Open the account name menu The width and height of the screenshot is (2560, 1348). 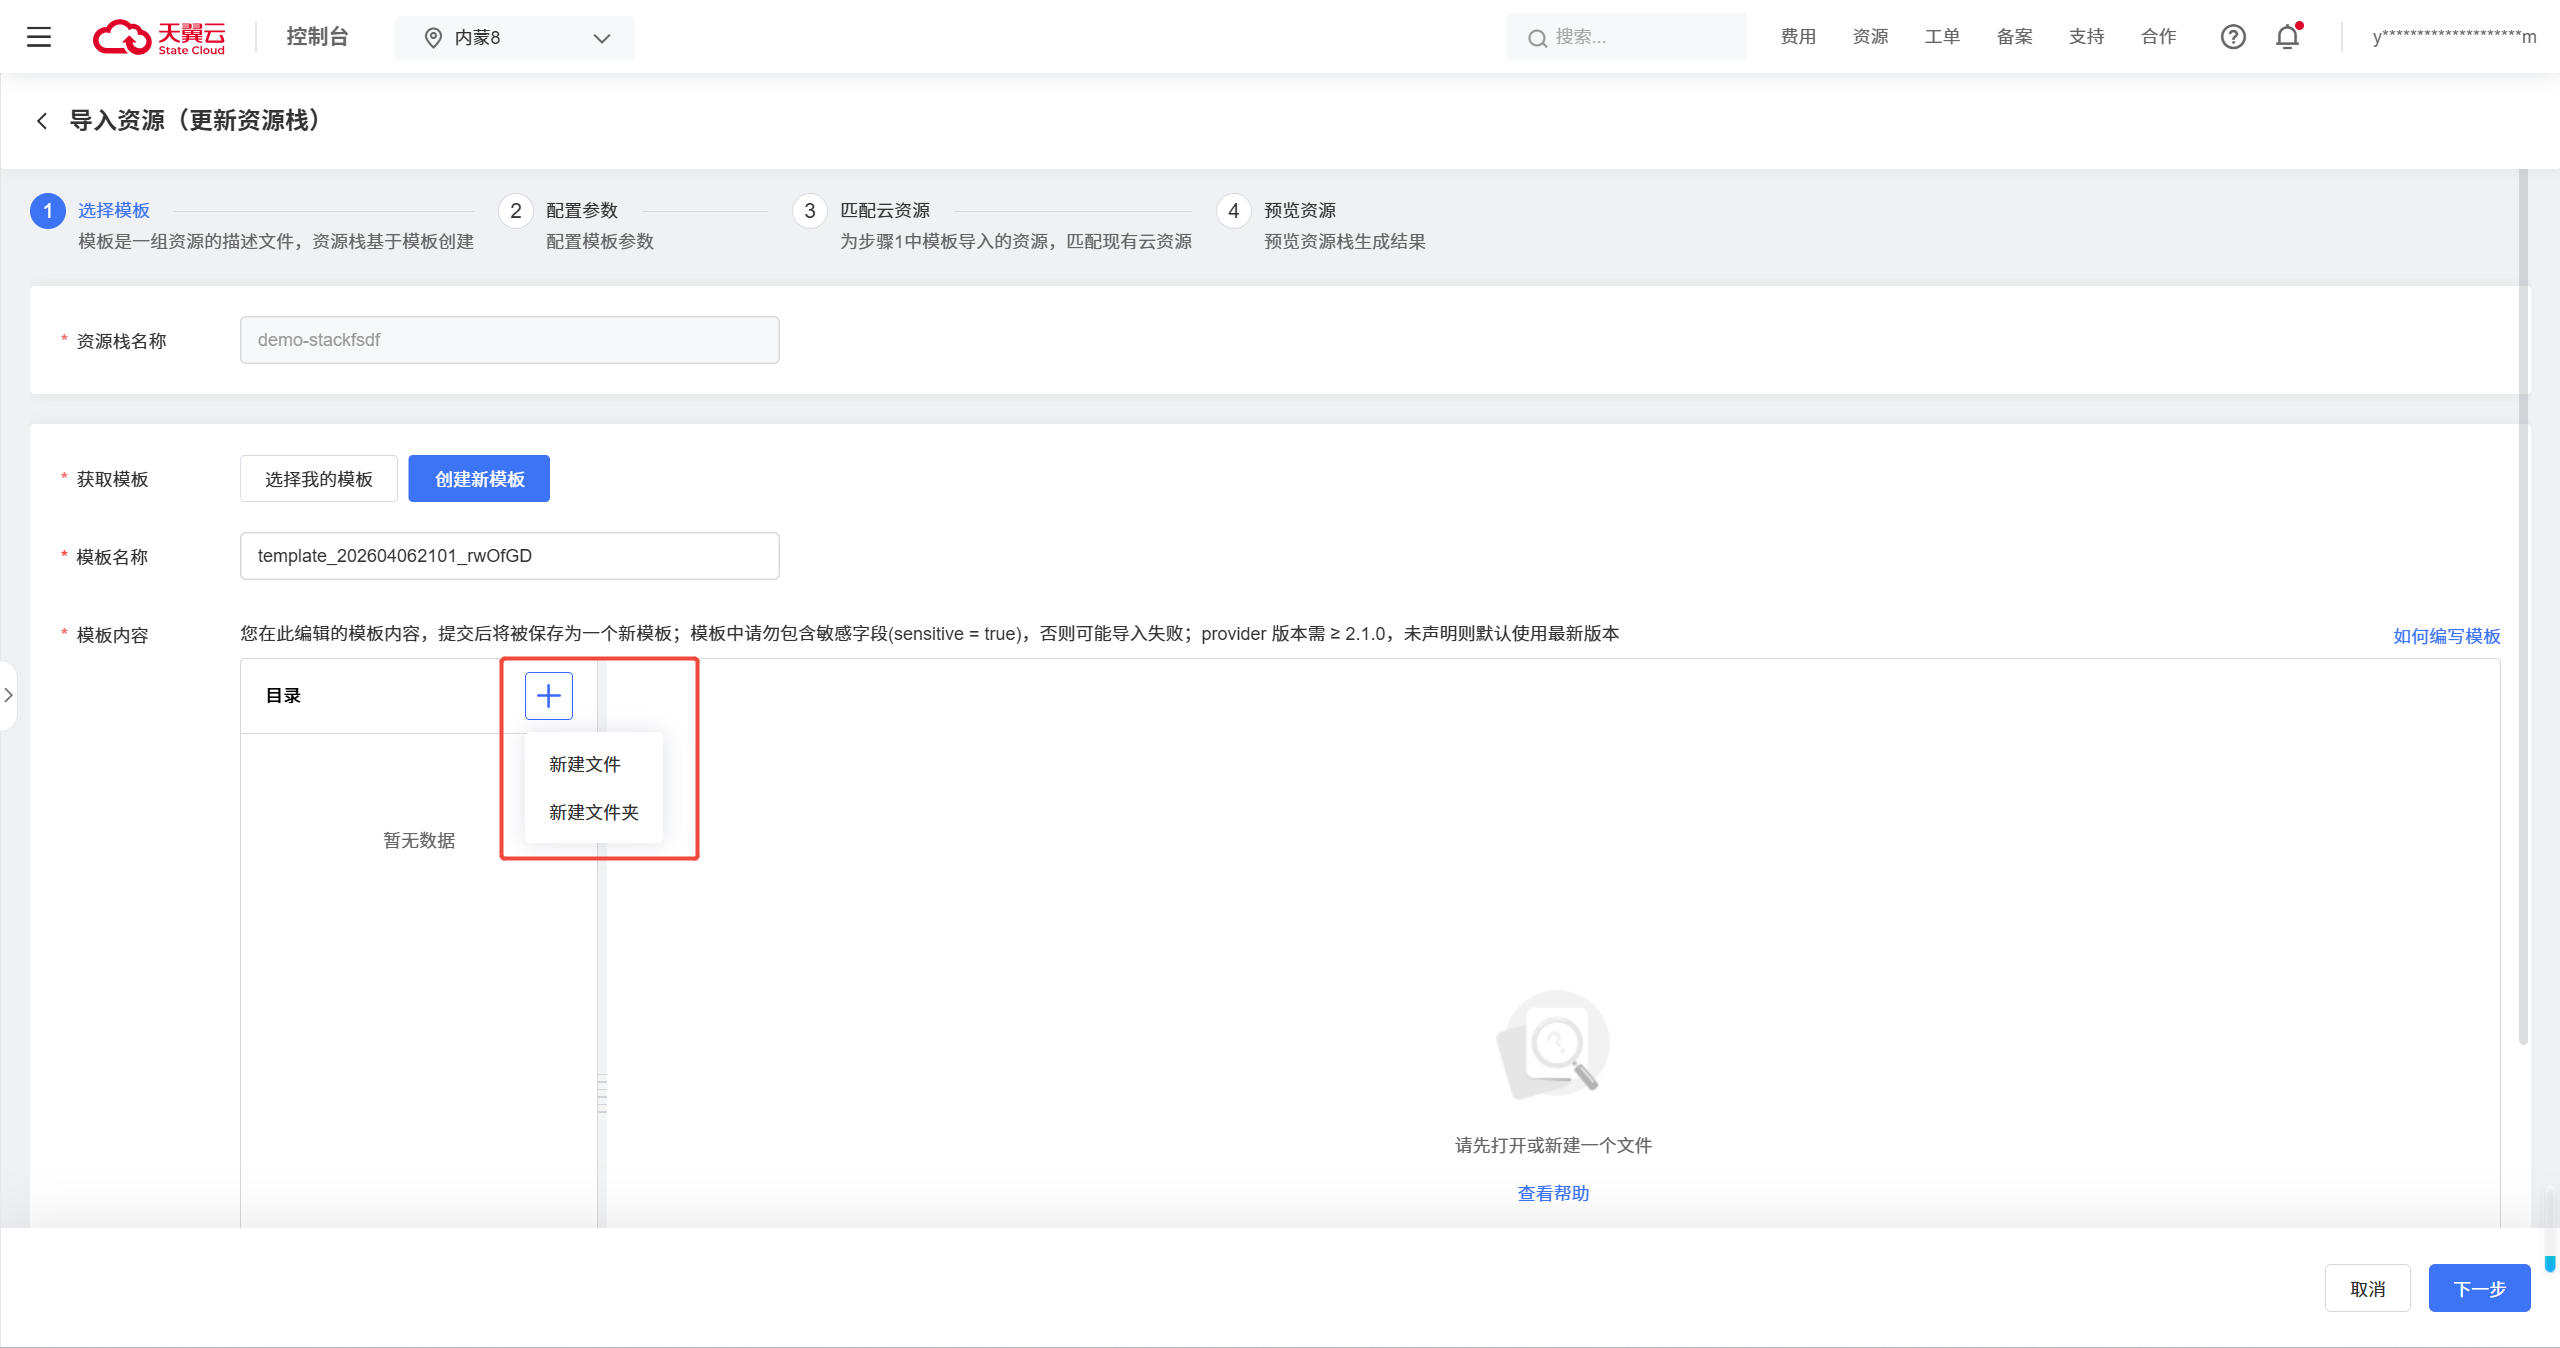2453,37
